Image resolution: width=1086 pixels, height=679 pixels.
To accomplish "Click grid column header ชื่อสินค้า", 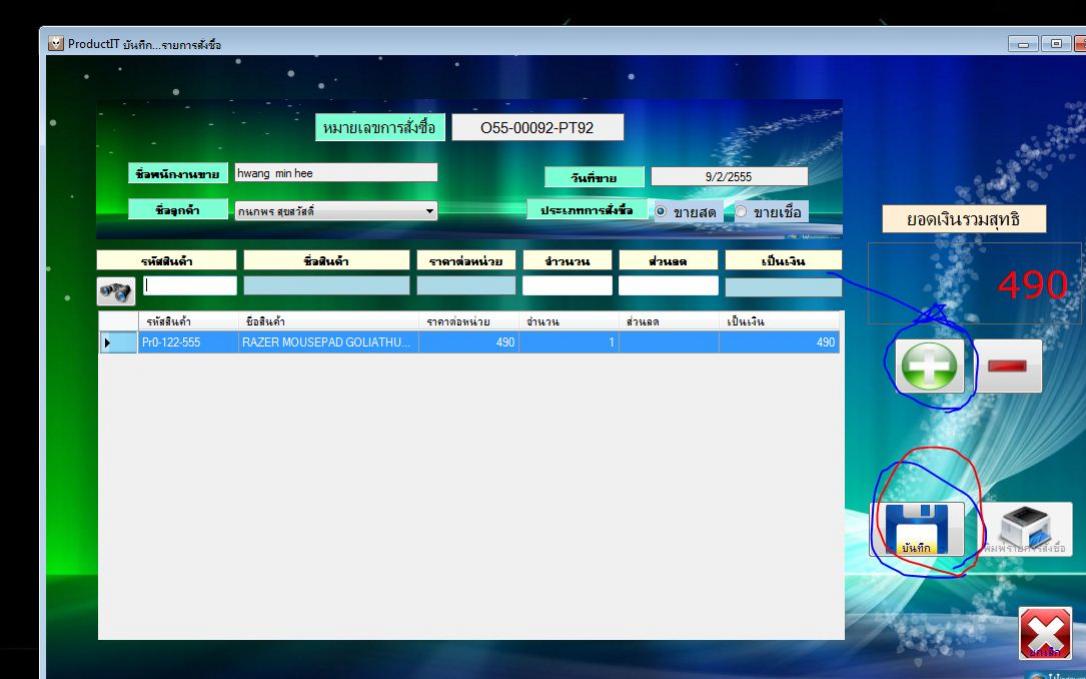I will tap(328, 321).
